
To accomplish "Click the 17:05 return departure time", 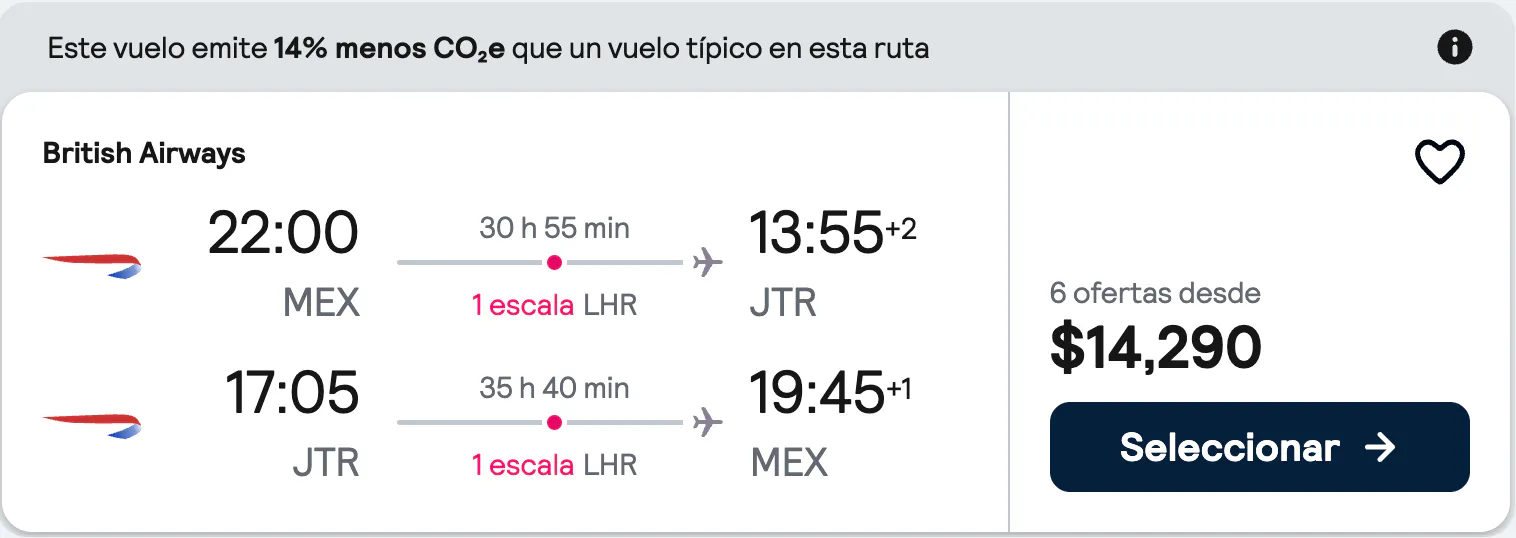I will pyautogui.click(x=291, y=392).
